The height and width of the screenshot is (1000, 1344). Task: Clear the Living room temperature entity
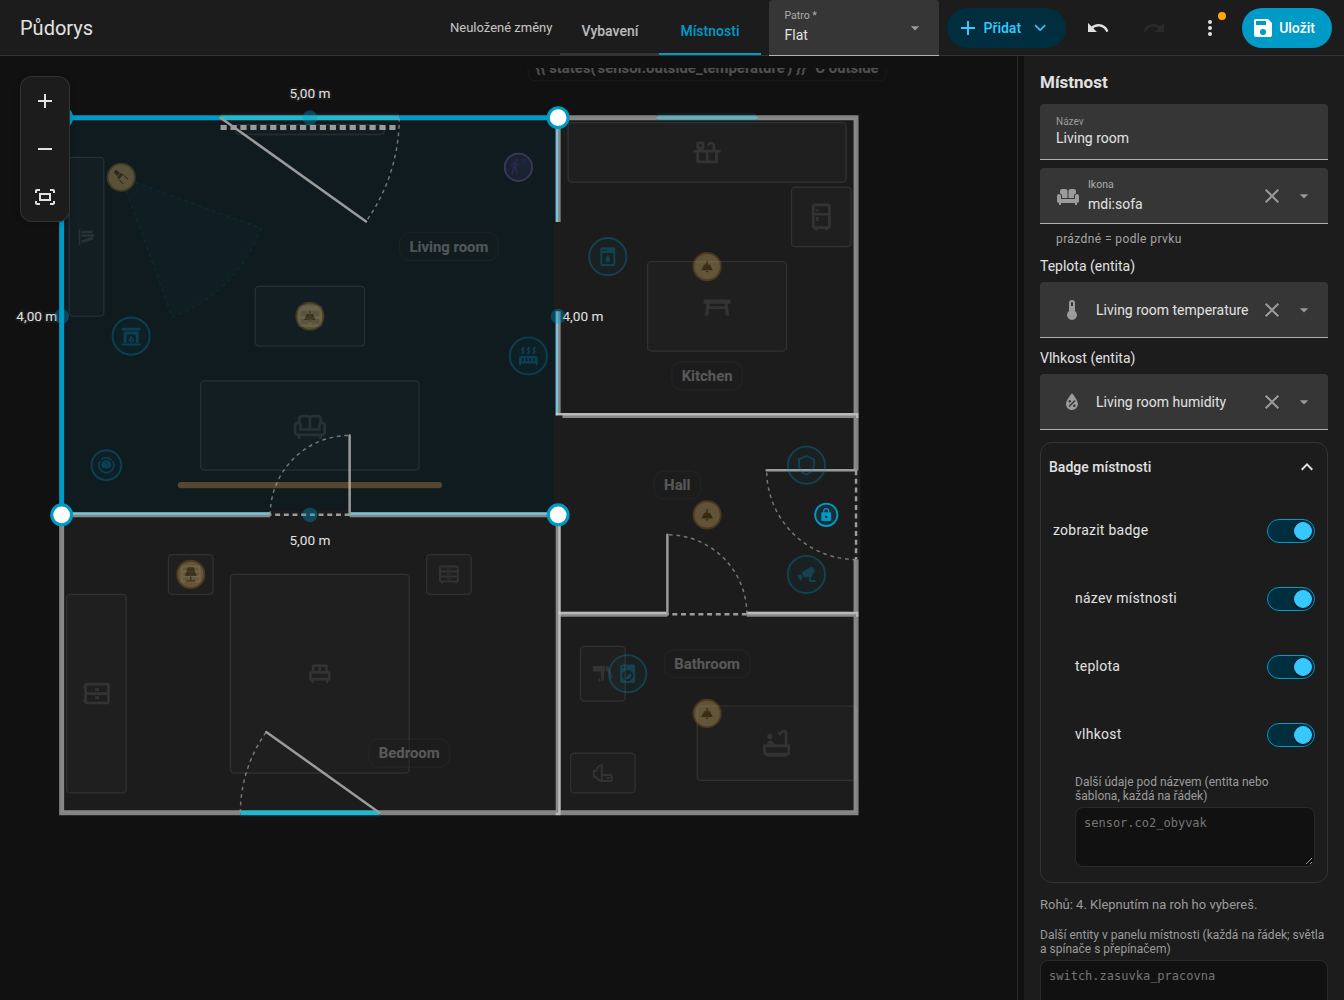[1272, 310]
